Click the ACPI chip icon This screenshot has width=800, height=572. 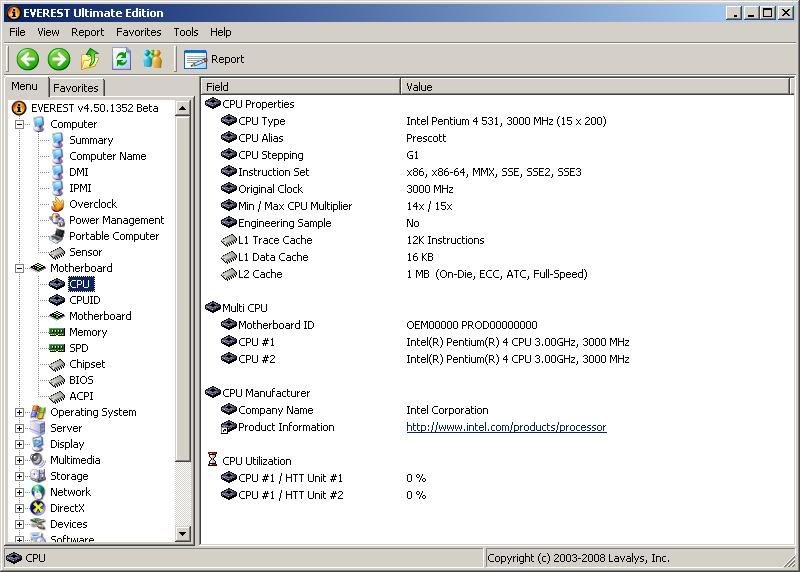point(57,396)
